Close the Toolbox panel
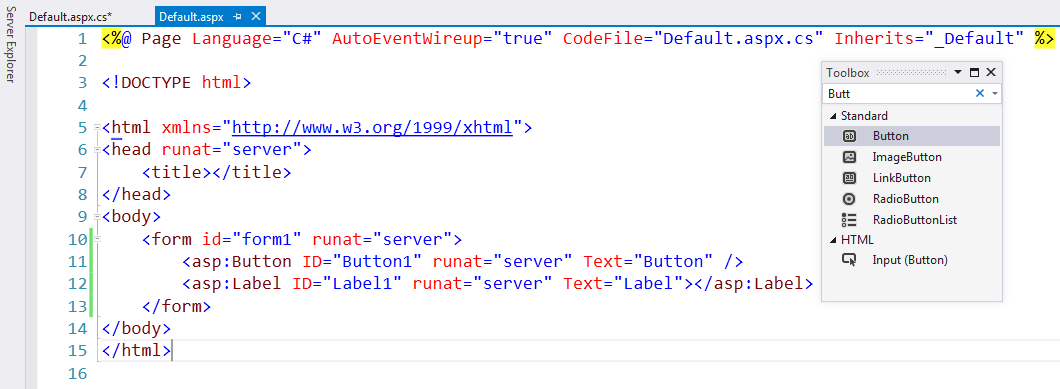Image resolution: width=1060 pixels, height=389 pixels. [991, 72]
